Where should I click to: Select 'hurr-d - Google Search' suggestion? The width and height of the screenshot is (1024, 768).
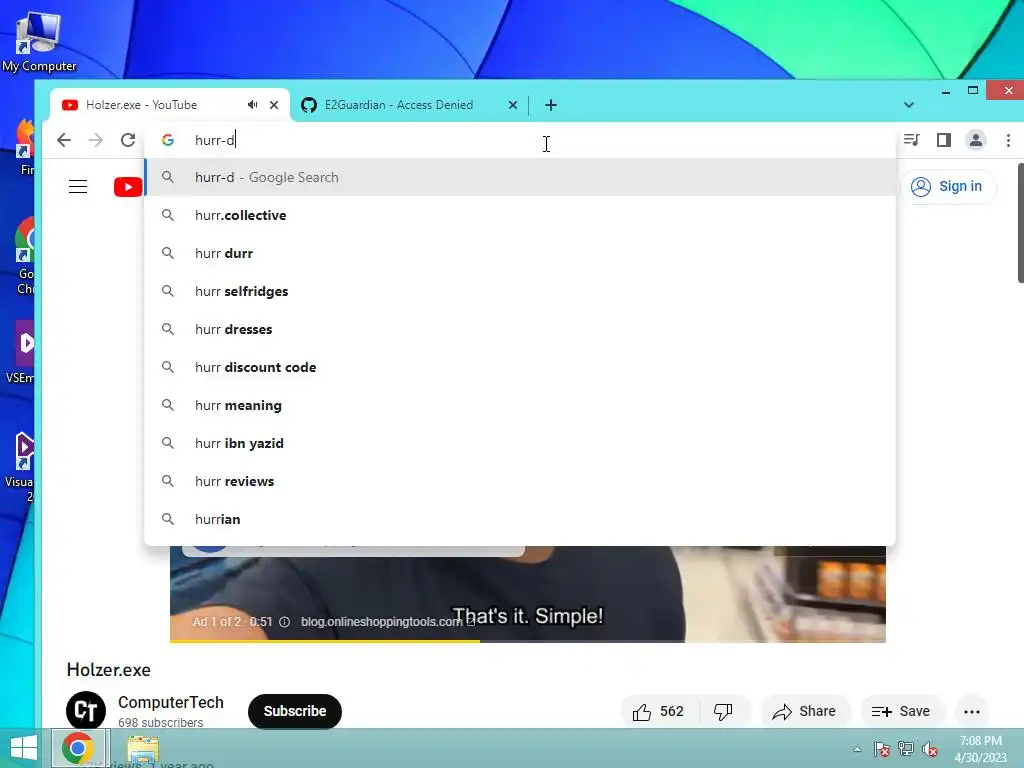click(x=520, y=177)
